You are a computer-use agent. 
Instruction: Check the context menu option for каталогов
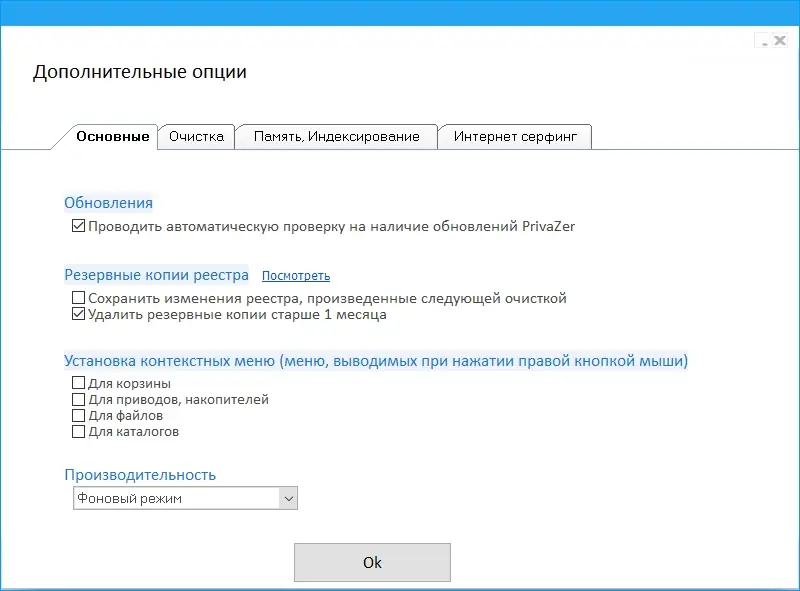pyautogui.click(x=78, y=431)
